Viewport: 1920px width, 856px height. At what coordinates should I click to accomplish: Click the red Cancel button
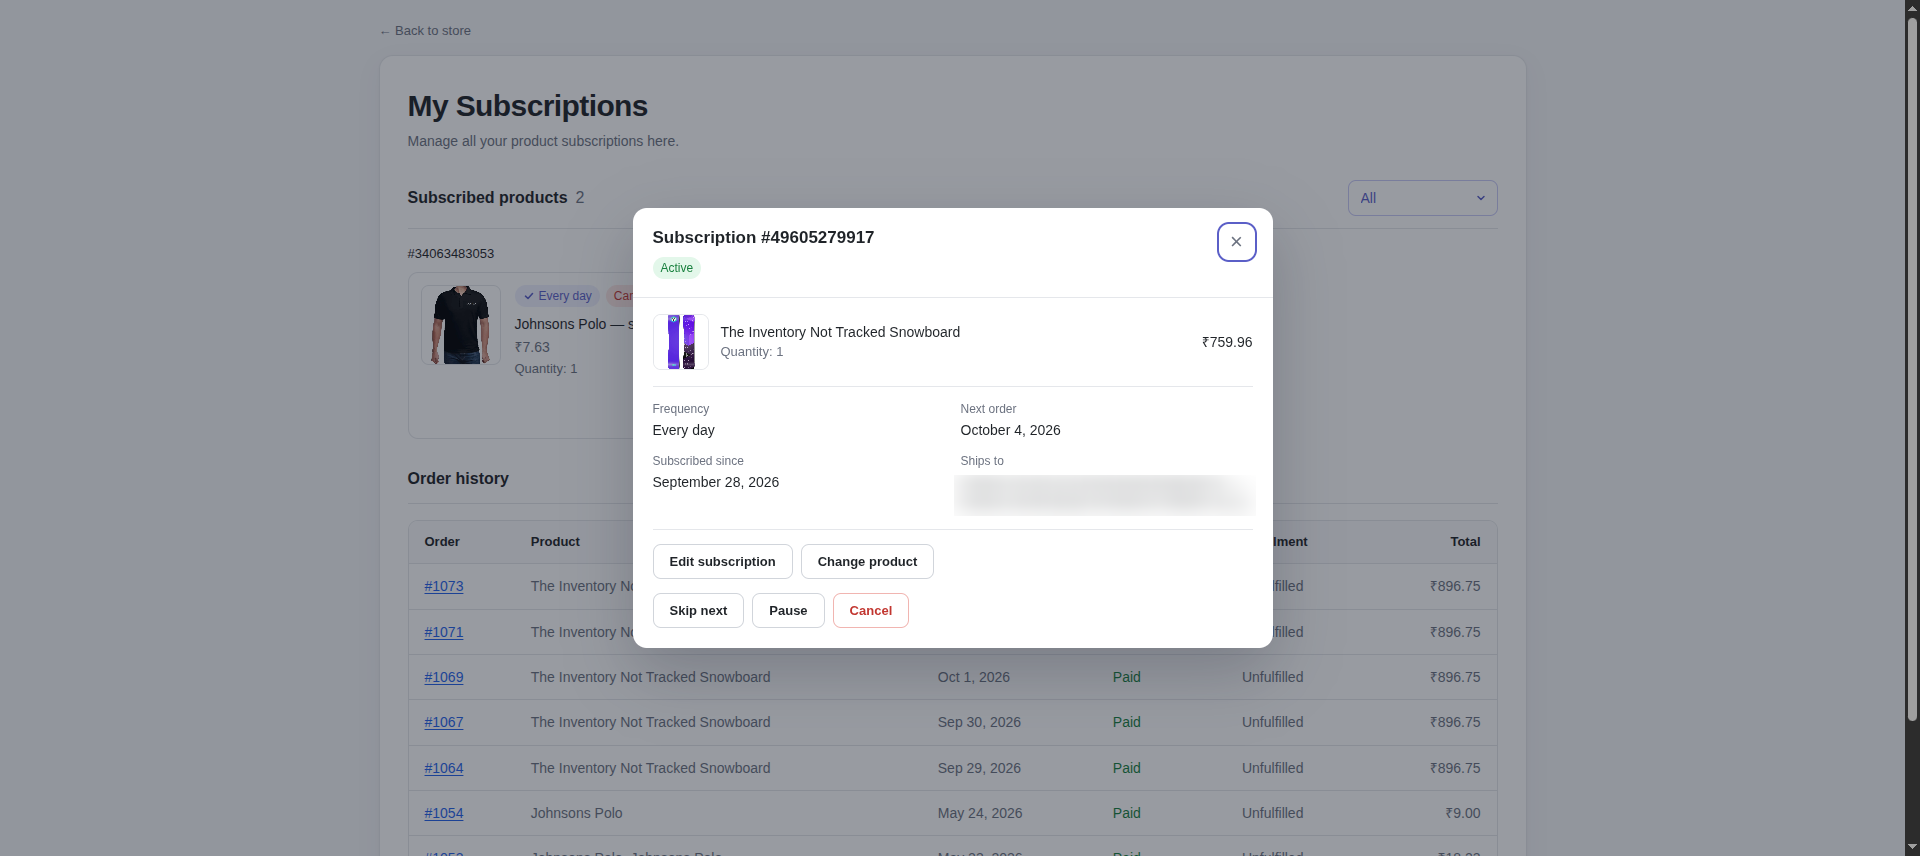click(x=870, y=611)
